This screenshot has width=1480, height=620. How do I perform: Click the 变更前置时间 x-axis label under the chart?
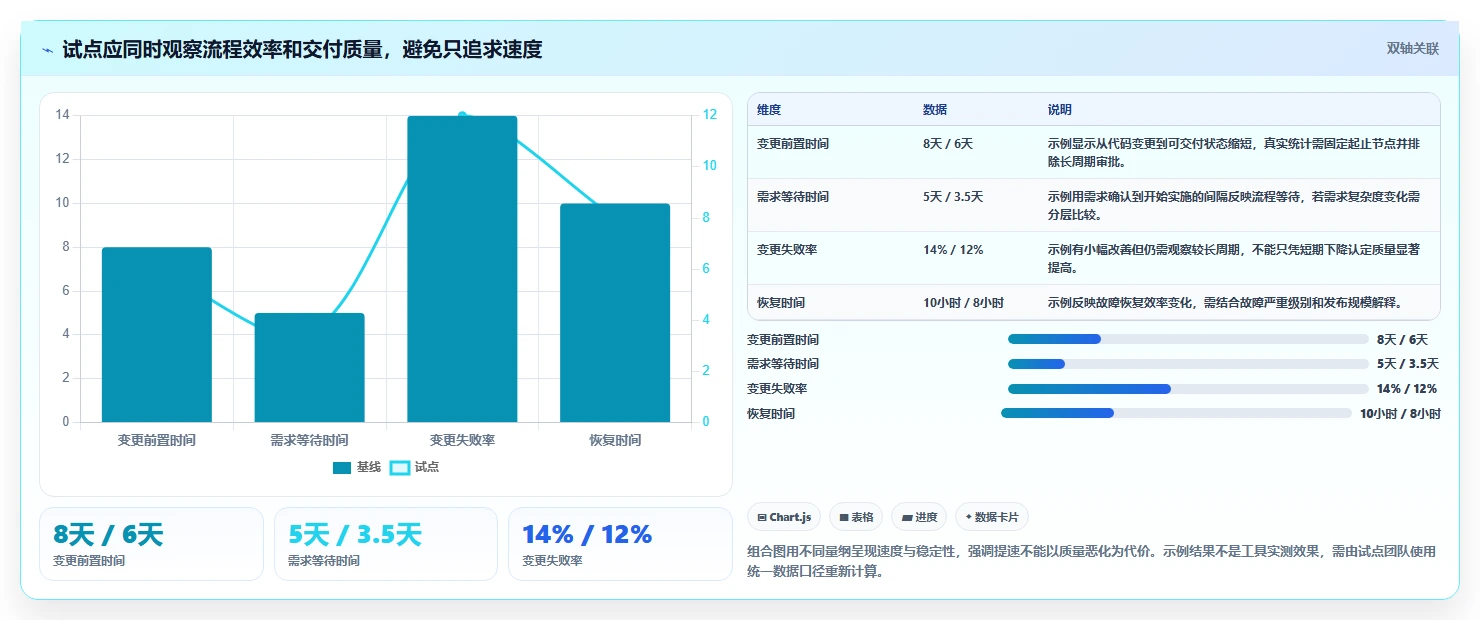157,440
